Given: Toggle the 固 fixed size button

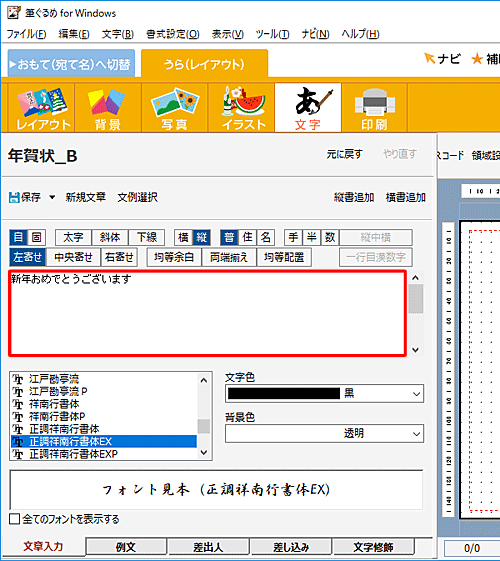Looking at the screenshot, I should [36, 237].
